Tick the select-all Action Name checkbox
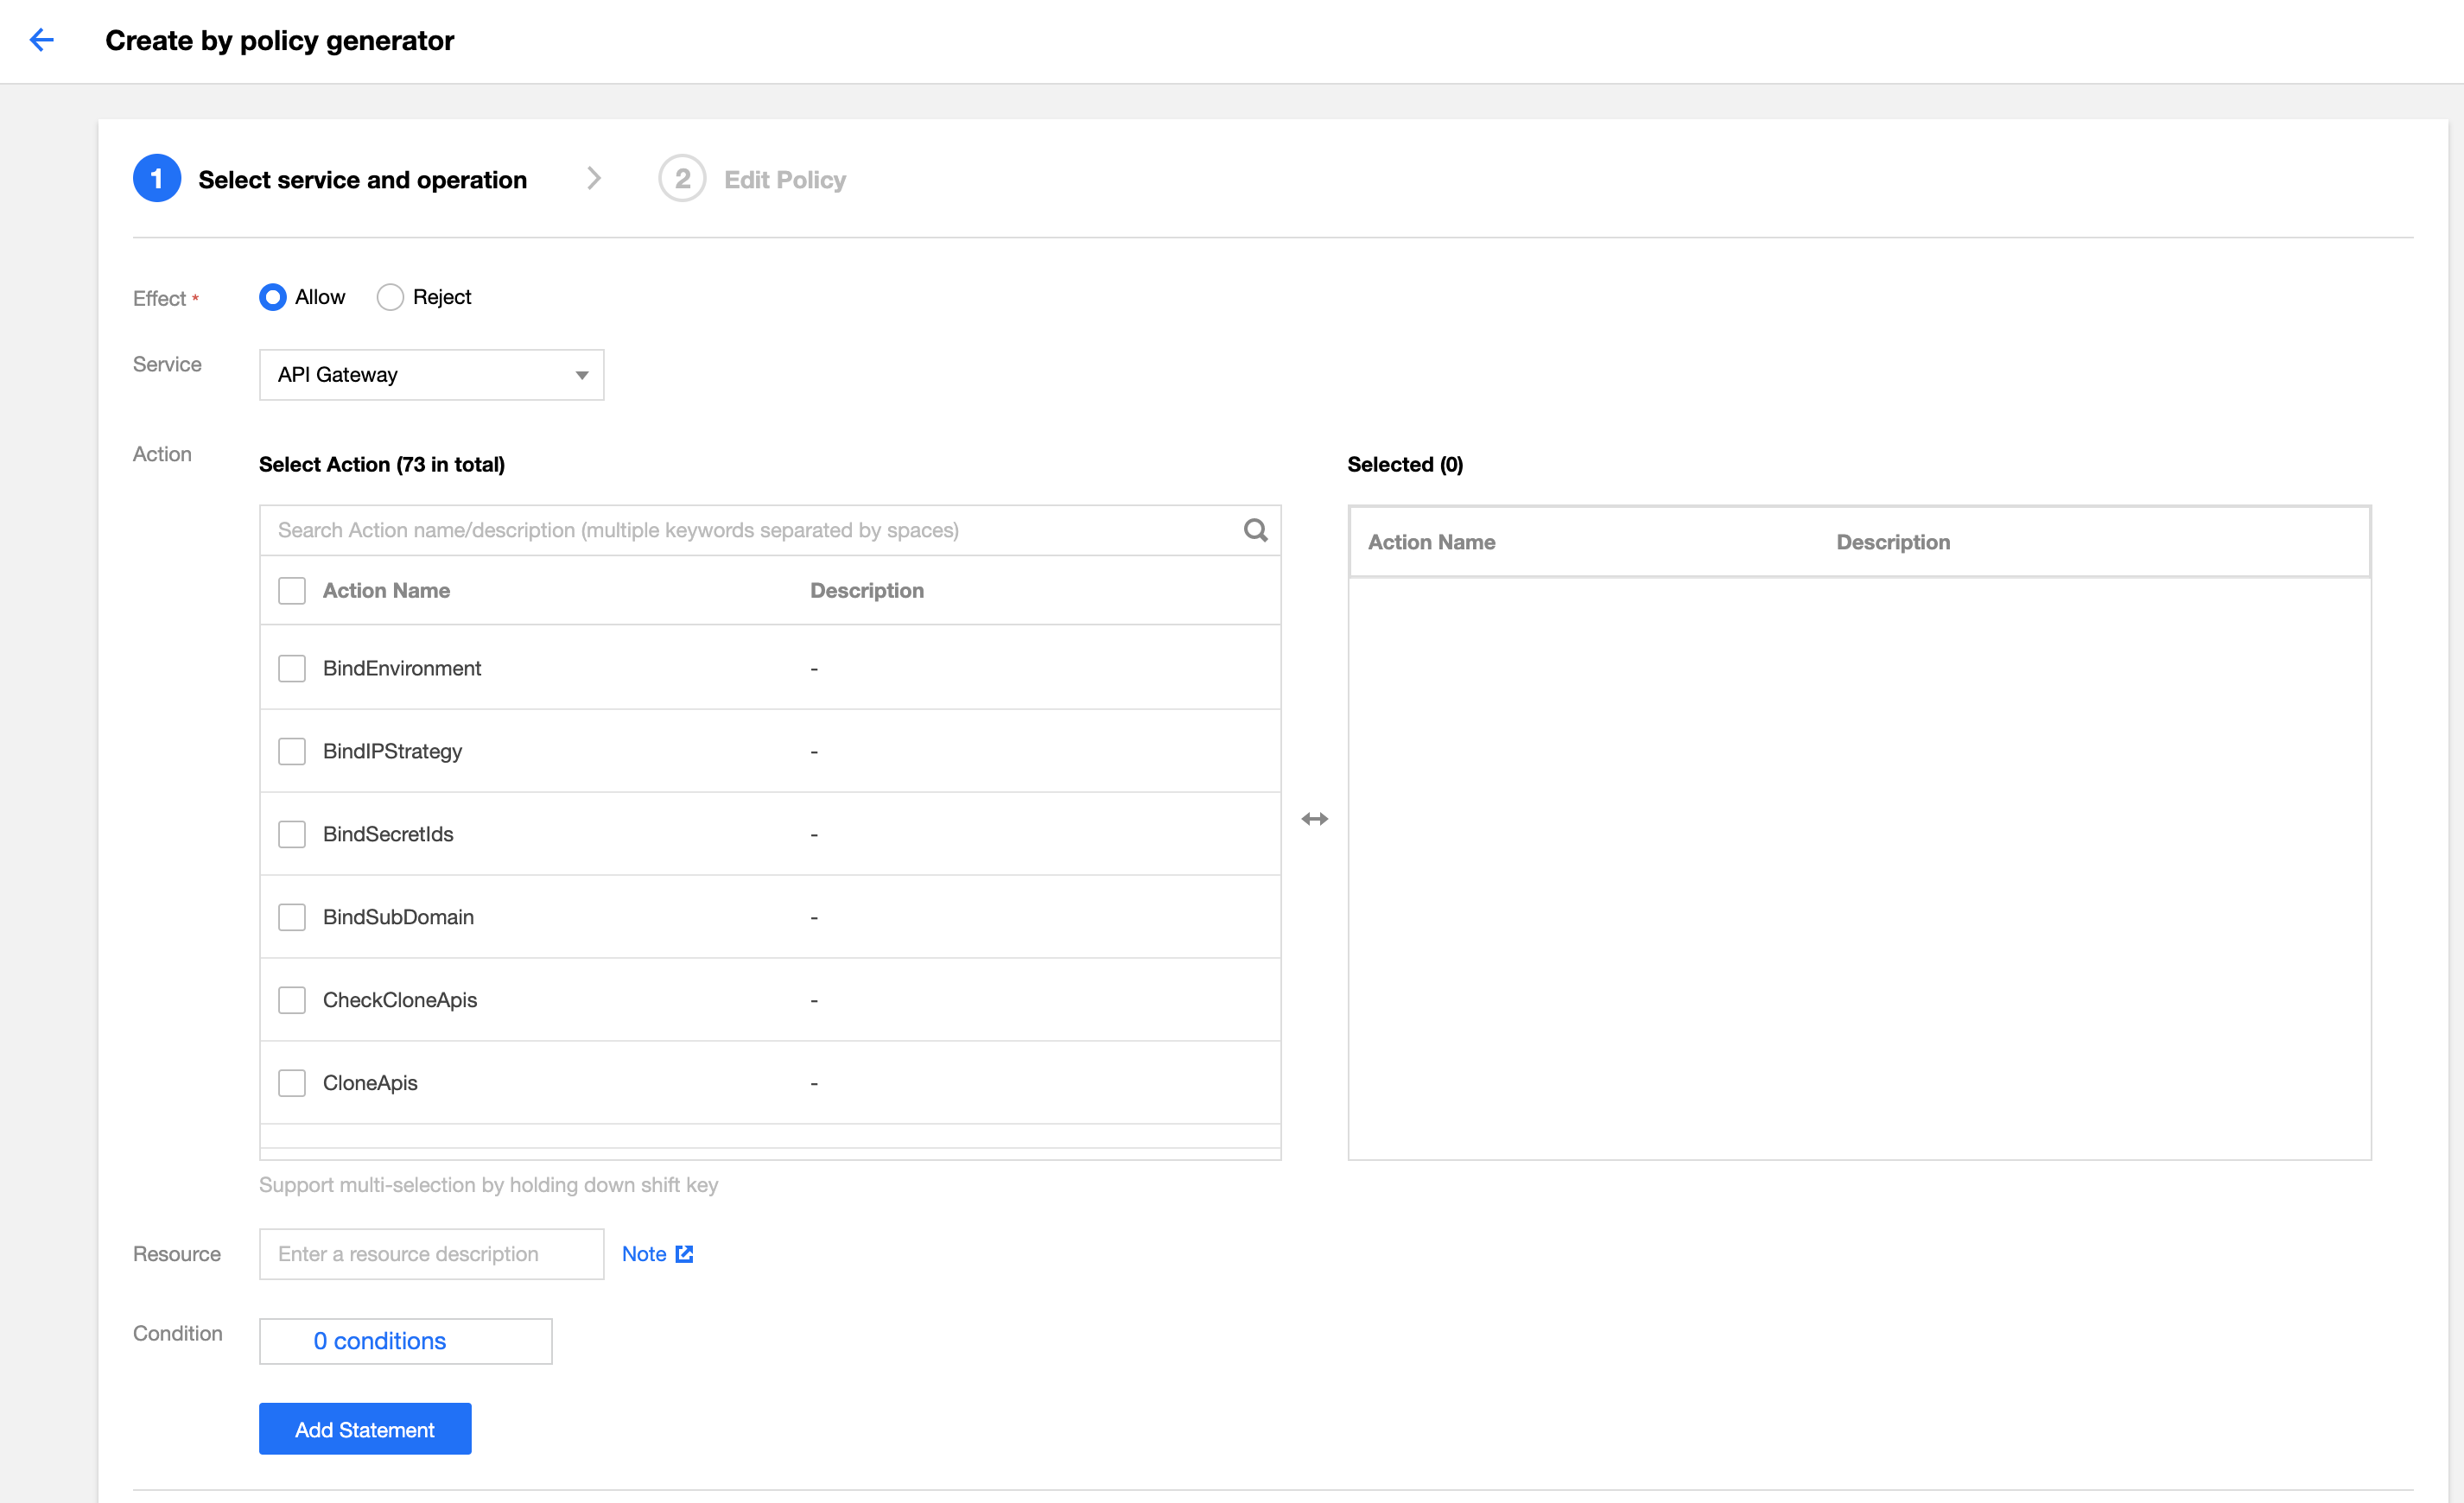Viewport: 2464px width, 1503px height. point(292,591)
